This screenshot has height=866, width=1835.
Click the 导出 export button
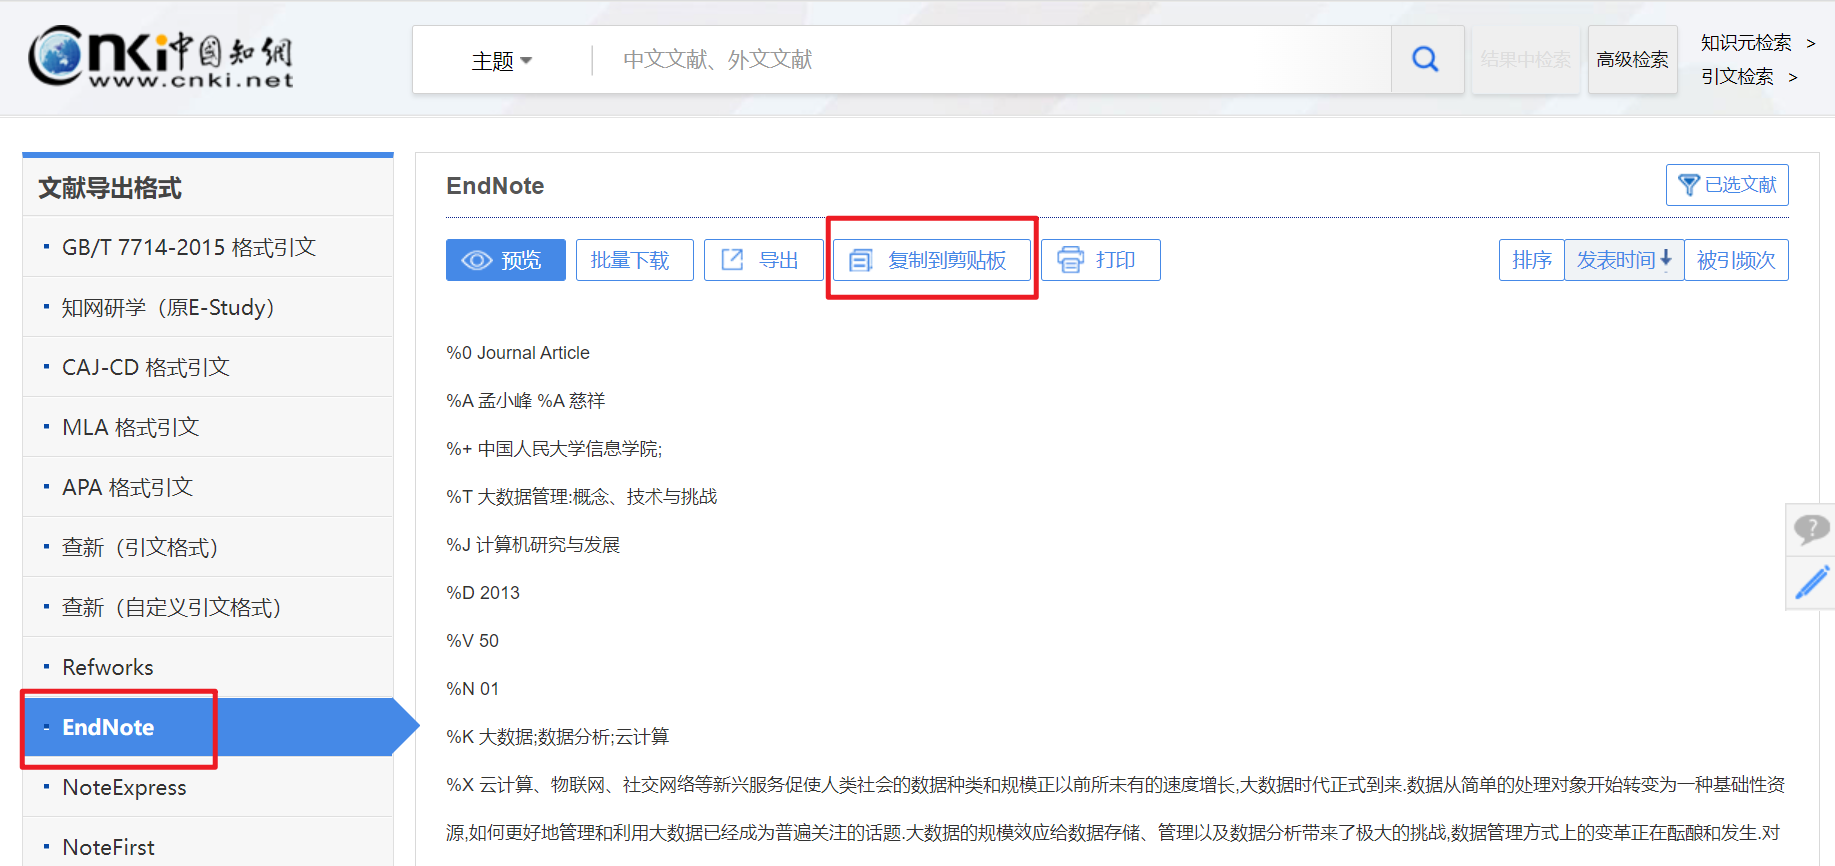[763, 260]
